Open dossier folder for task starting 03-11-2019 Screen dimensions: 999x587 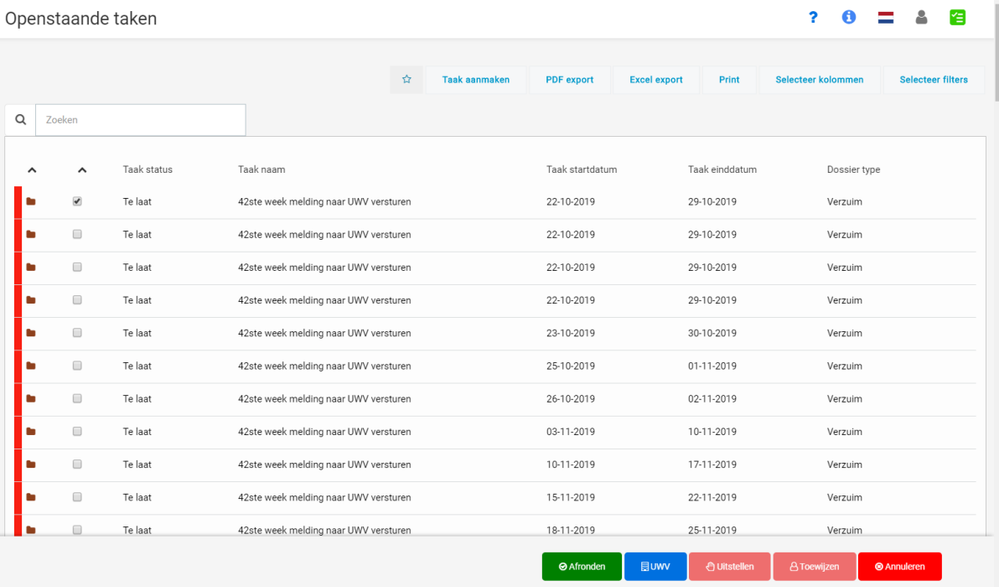point(31,431)
